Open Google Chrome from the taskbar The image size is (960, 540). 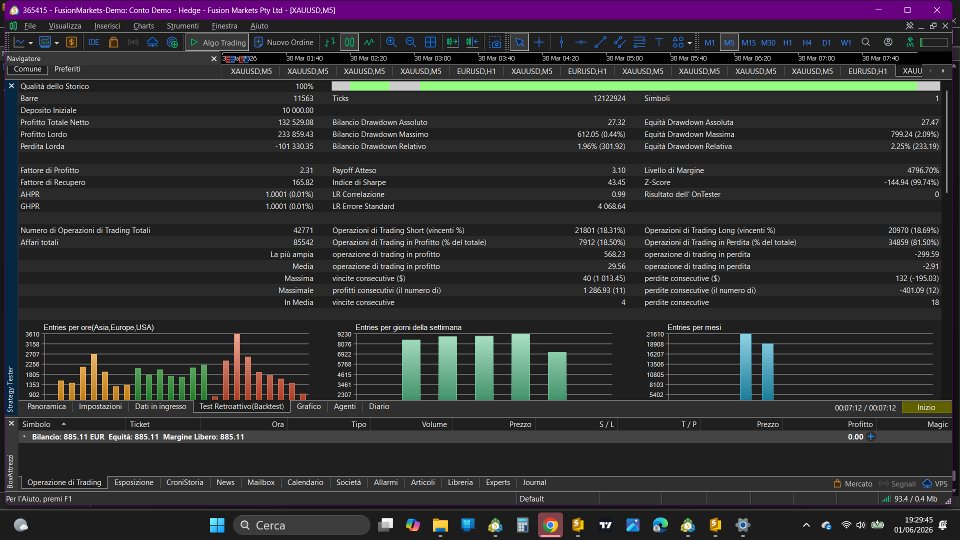[550, 525]
